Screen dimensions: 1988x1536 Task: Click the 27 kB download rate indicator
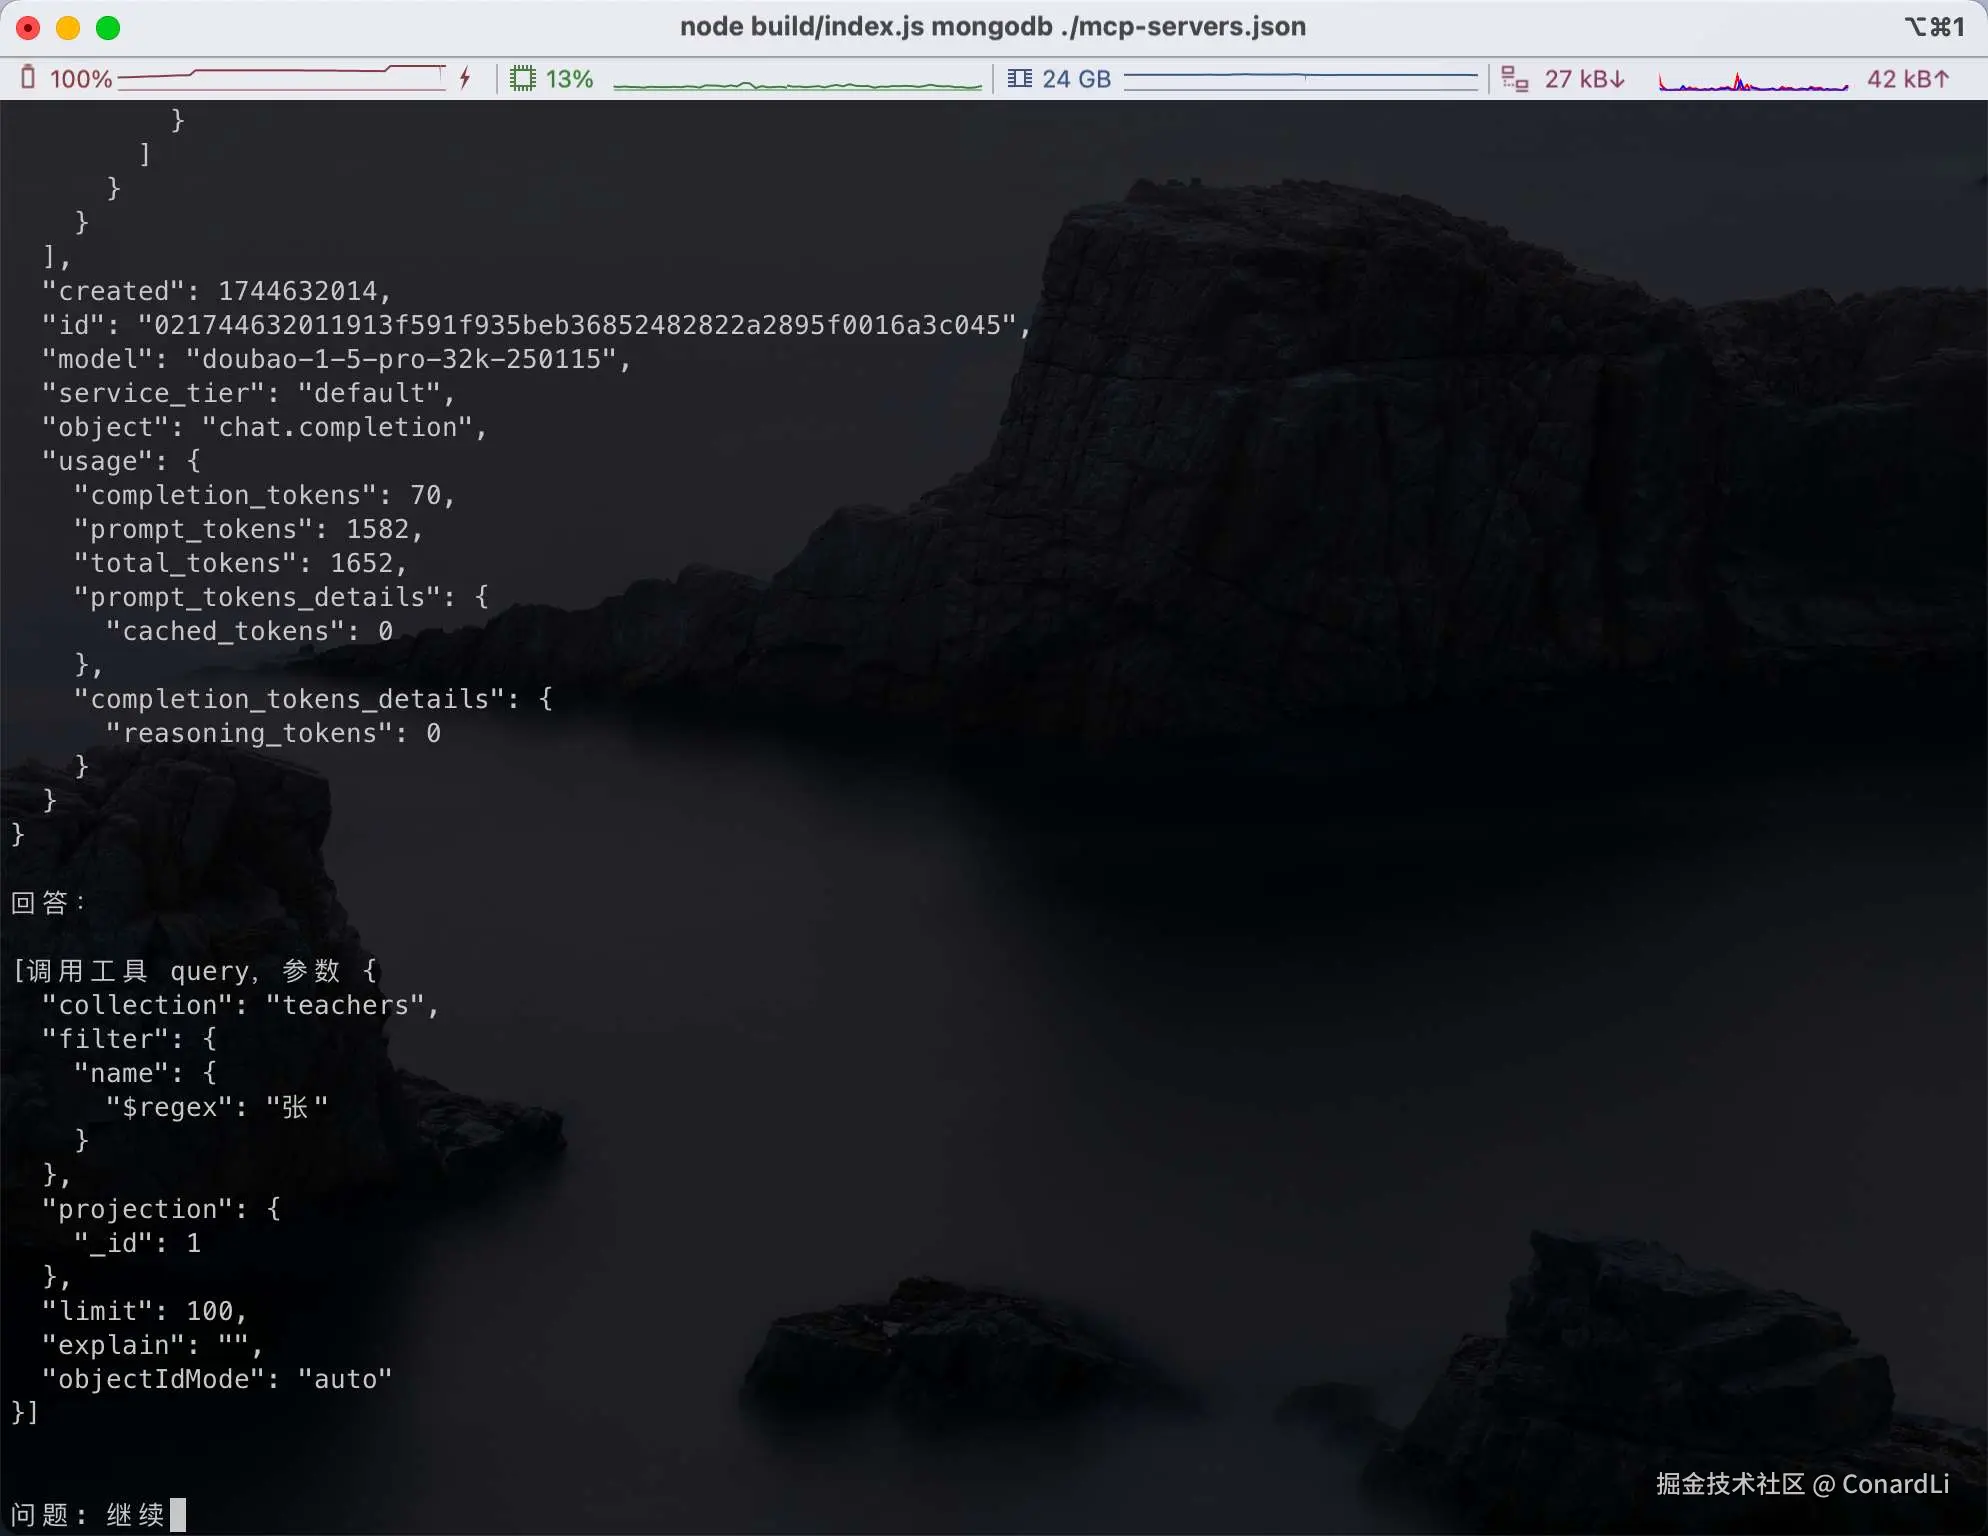click(1585, 79)
